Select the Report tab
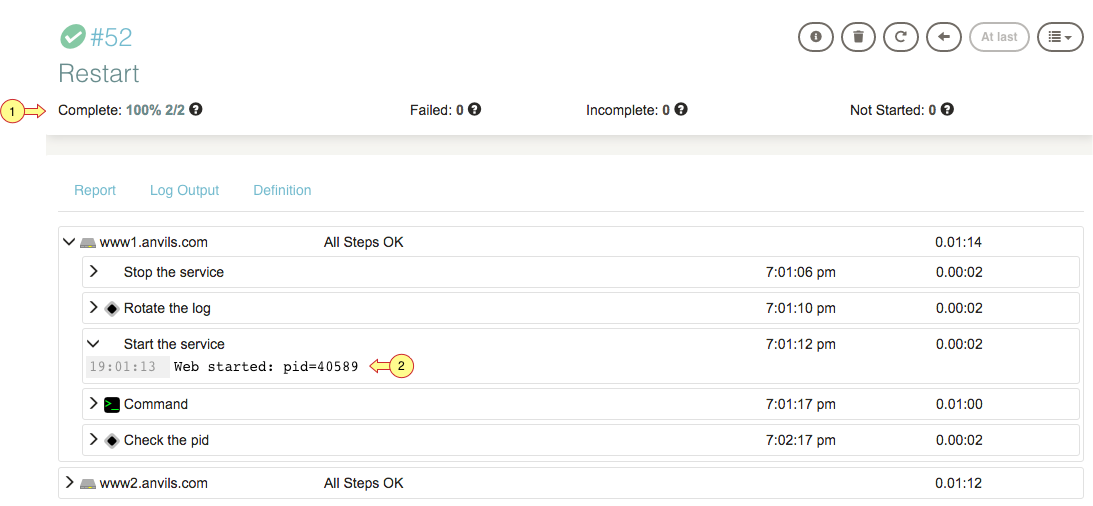This screenshot has height=506, width=1093. point(95,190)
